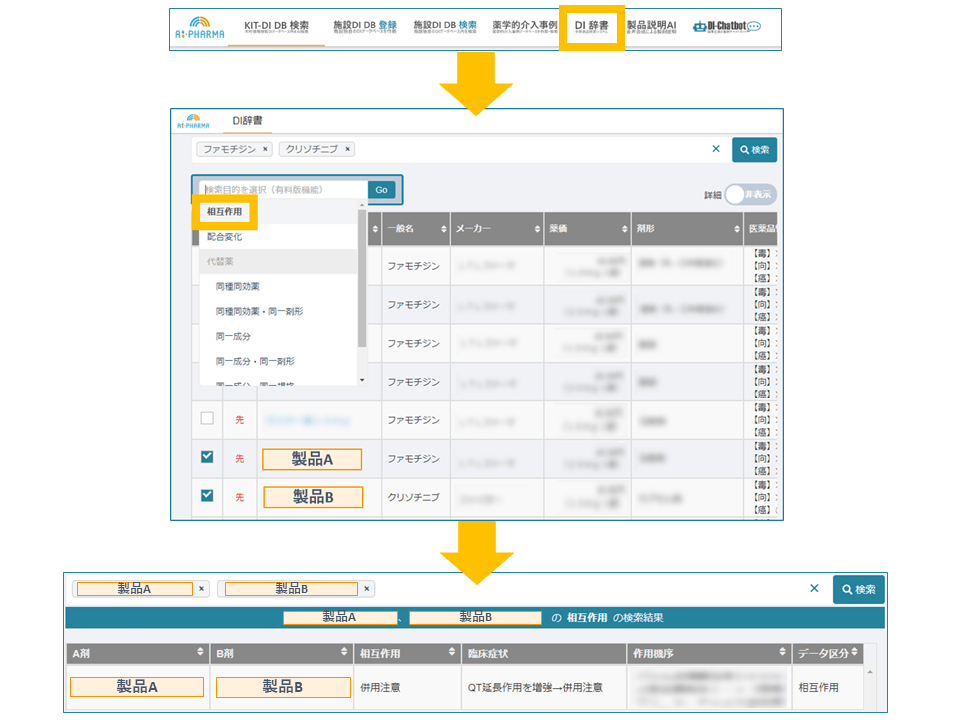This screenshot has height=720, width=960.
Task: Open the DI 辞書 tab in top navigation
Action: click(591, 27)
